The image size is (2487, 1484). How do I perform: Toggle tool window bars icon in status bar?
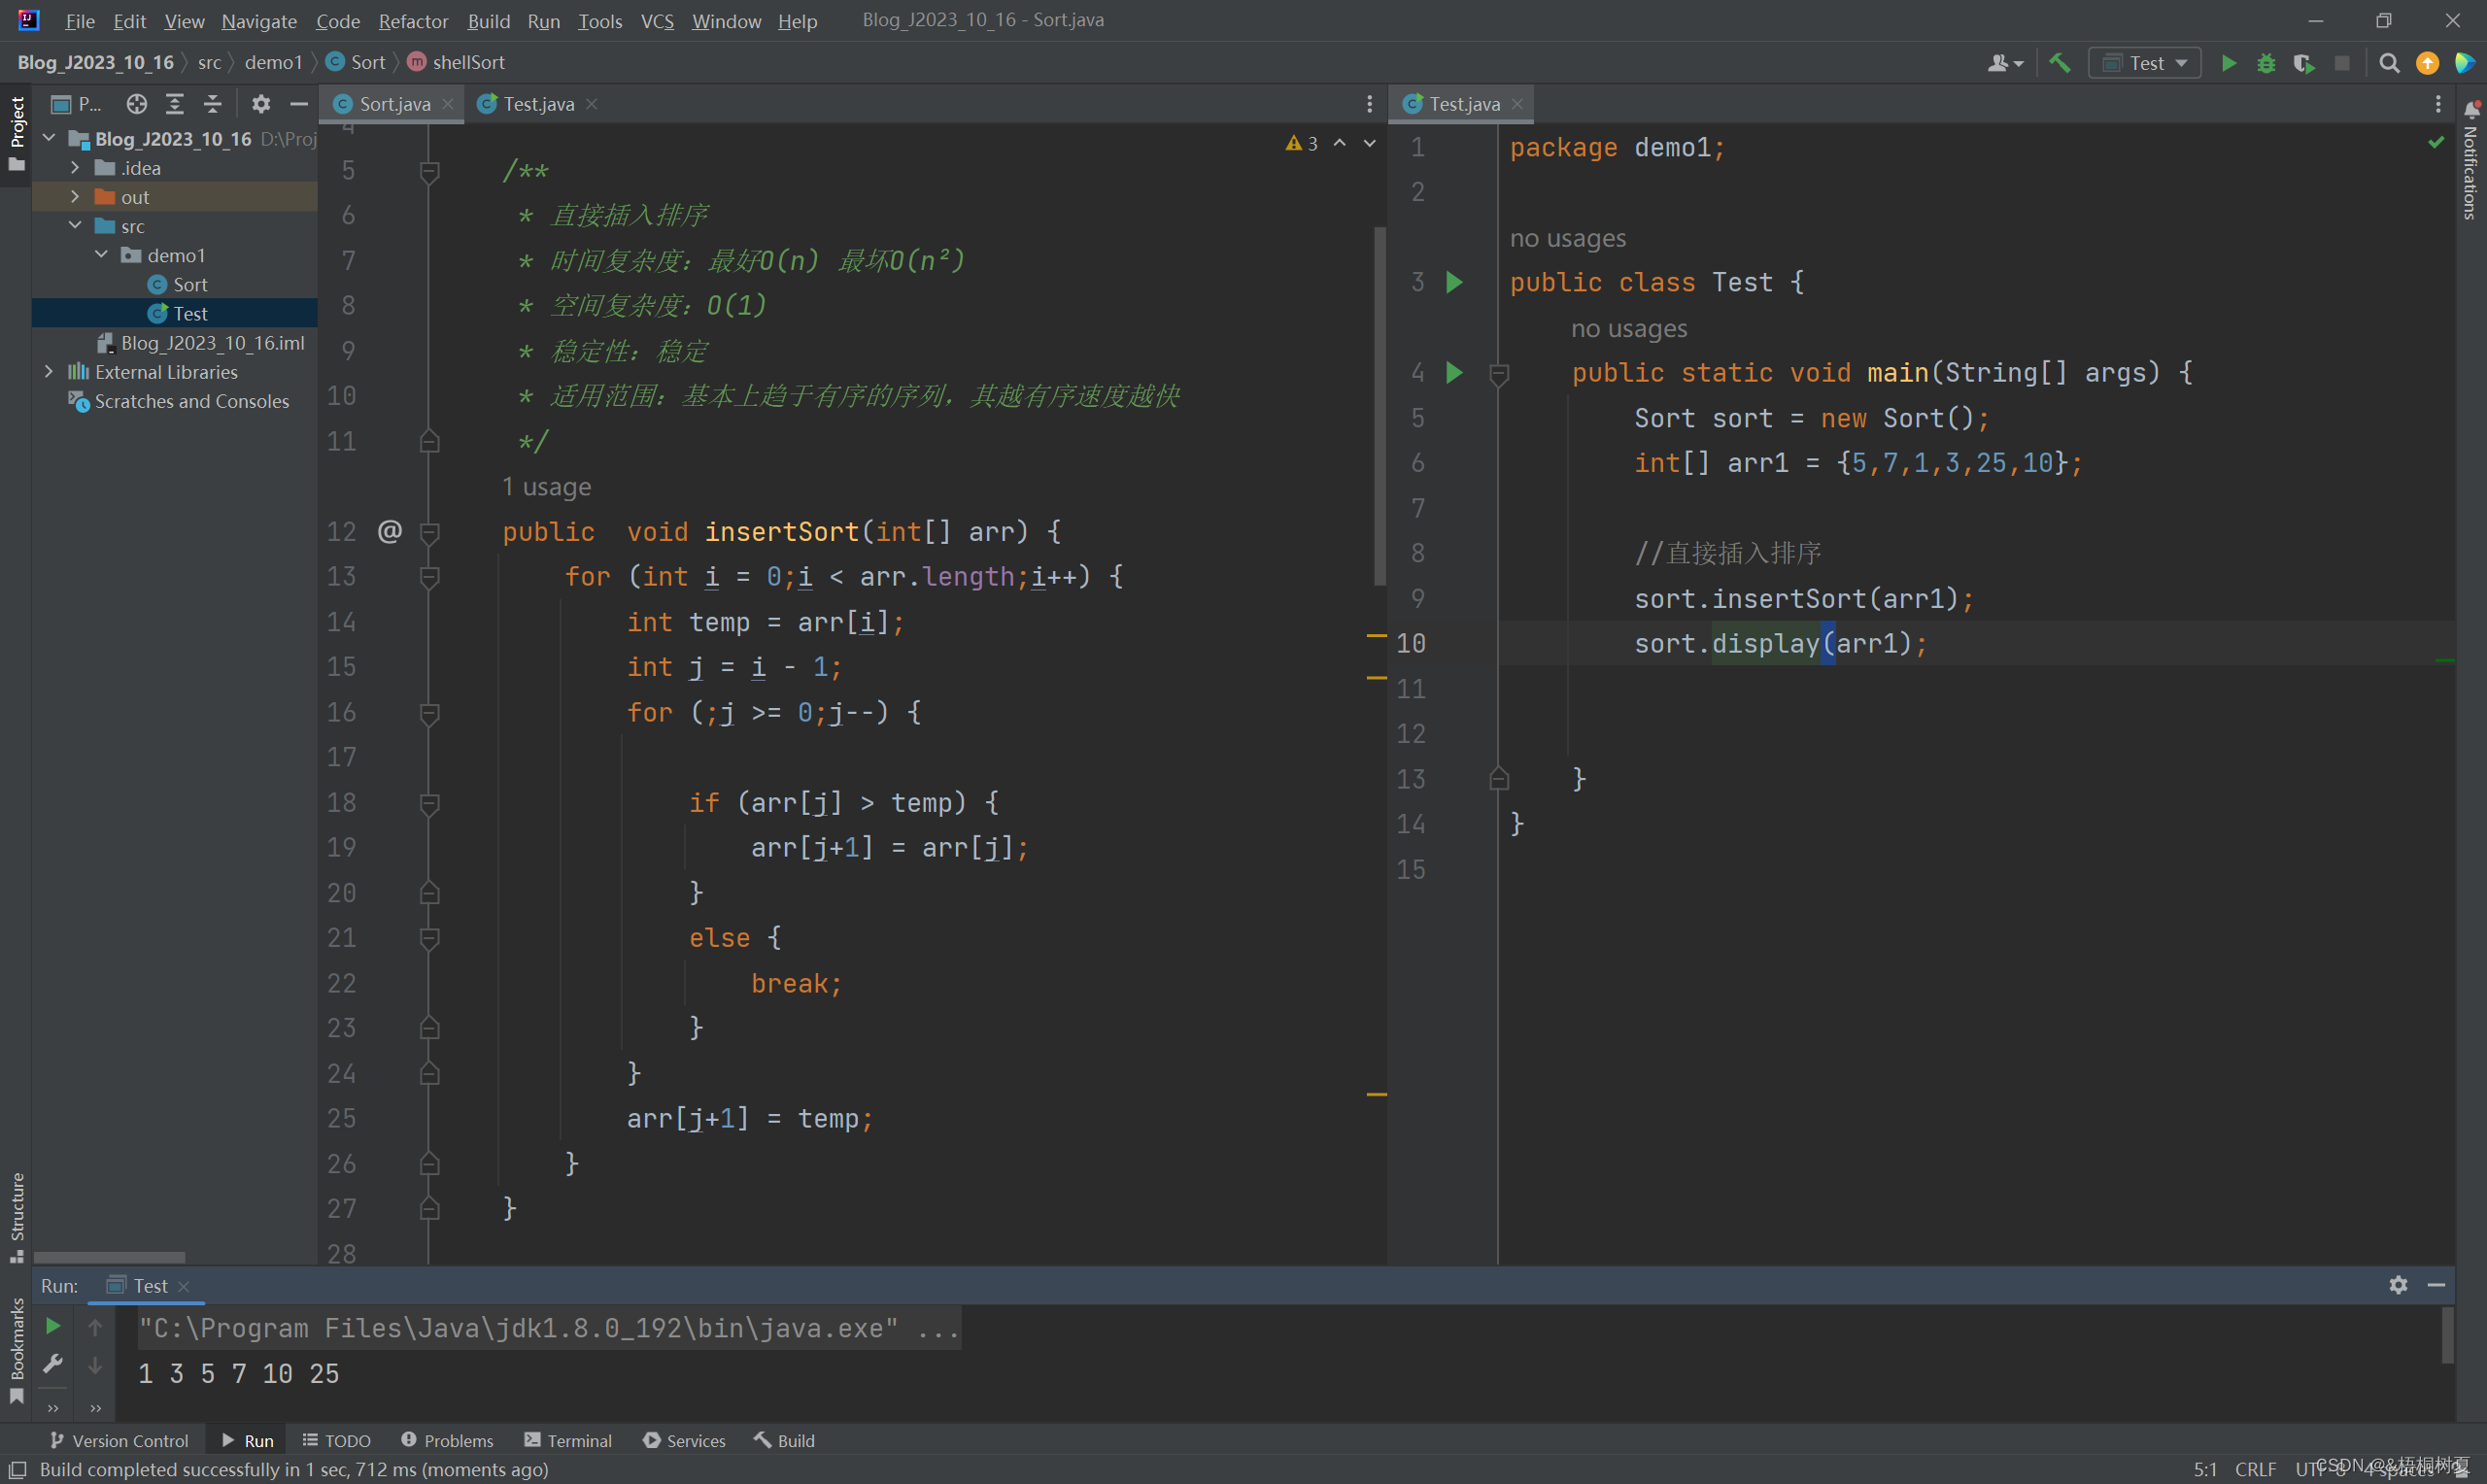pyautogui.click(x=17, y=1469)
